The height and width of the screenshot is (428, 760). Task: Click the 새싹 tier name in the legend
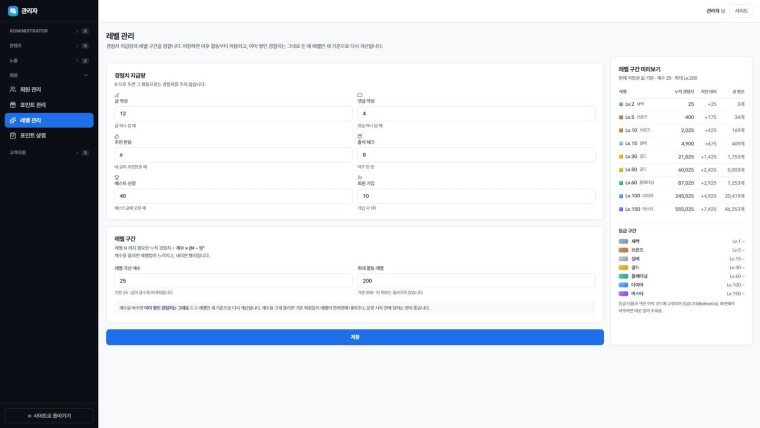tap(635, 241)
